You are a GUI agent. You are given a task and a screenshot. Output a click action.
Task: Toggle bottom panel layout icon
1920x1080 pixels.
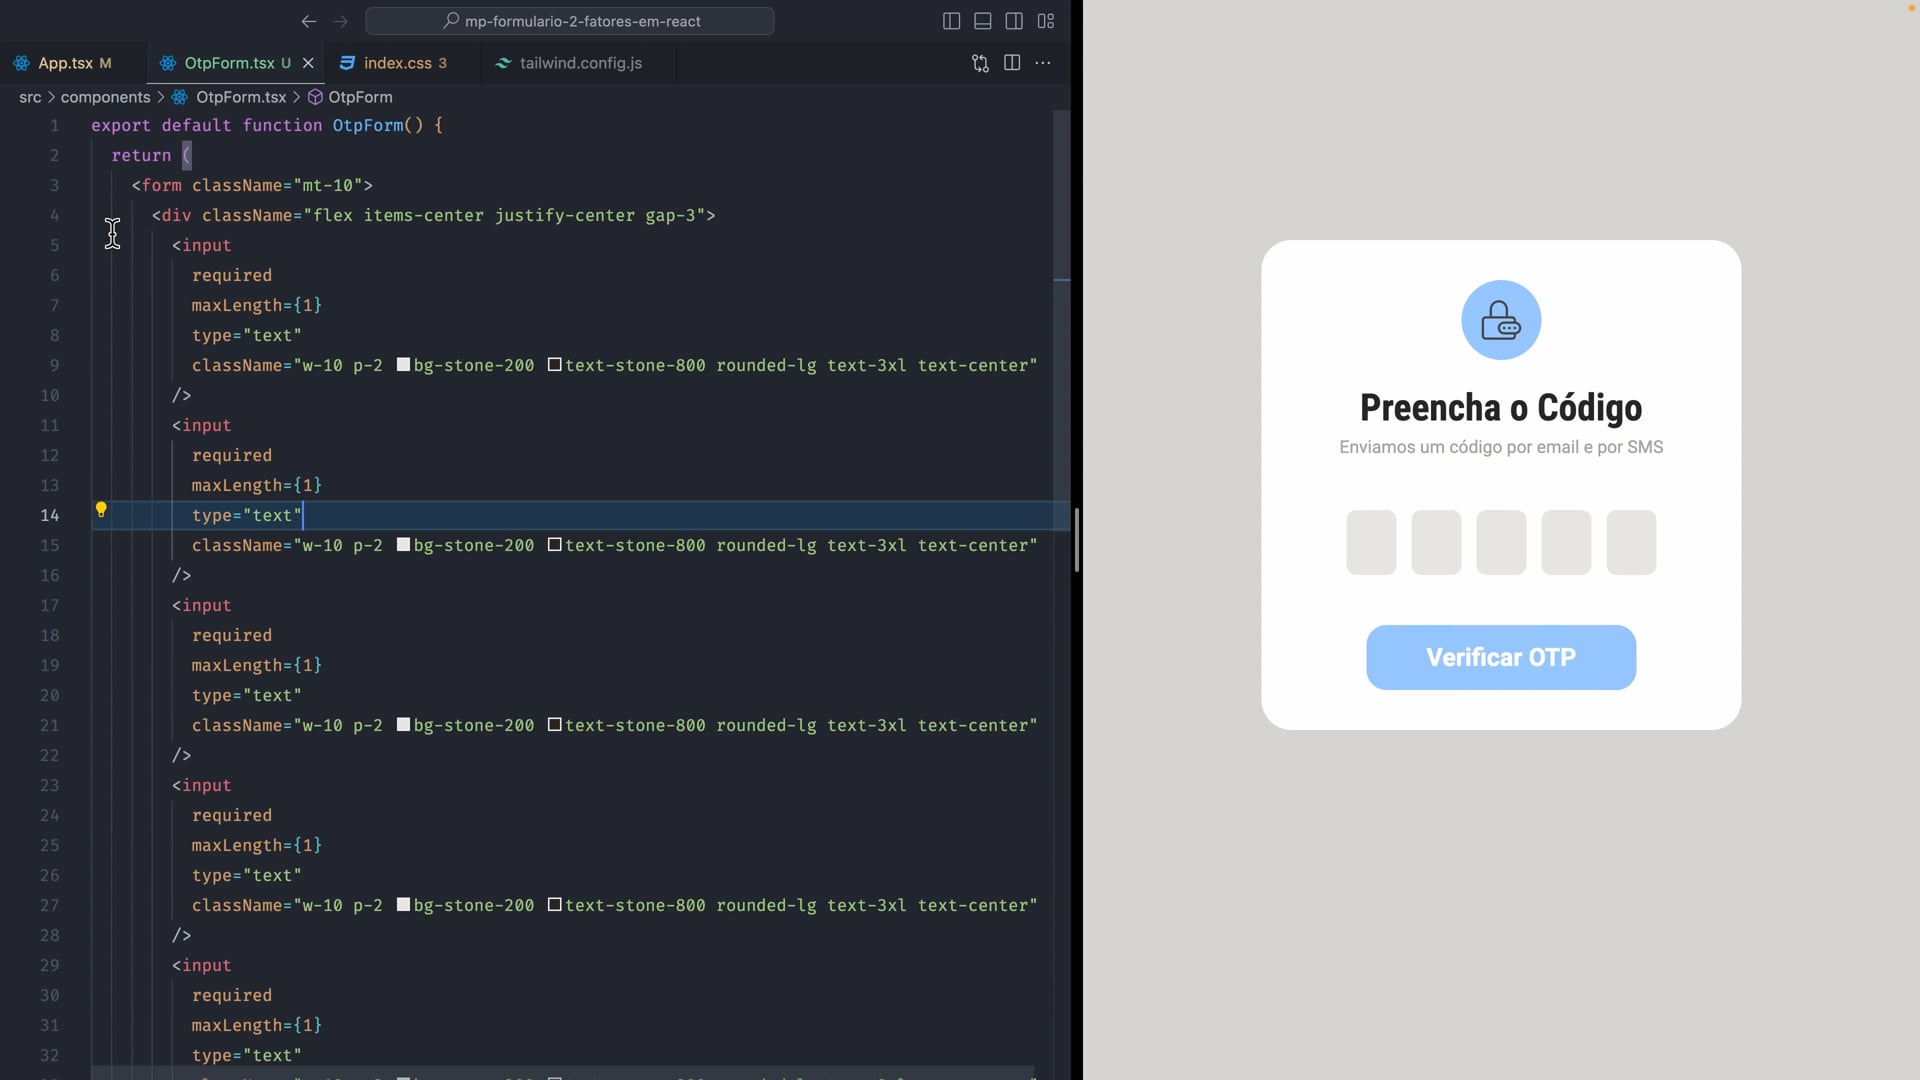(982, 21)
